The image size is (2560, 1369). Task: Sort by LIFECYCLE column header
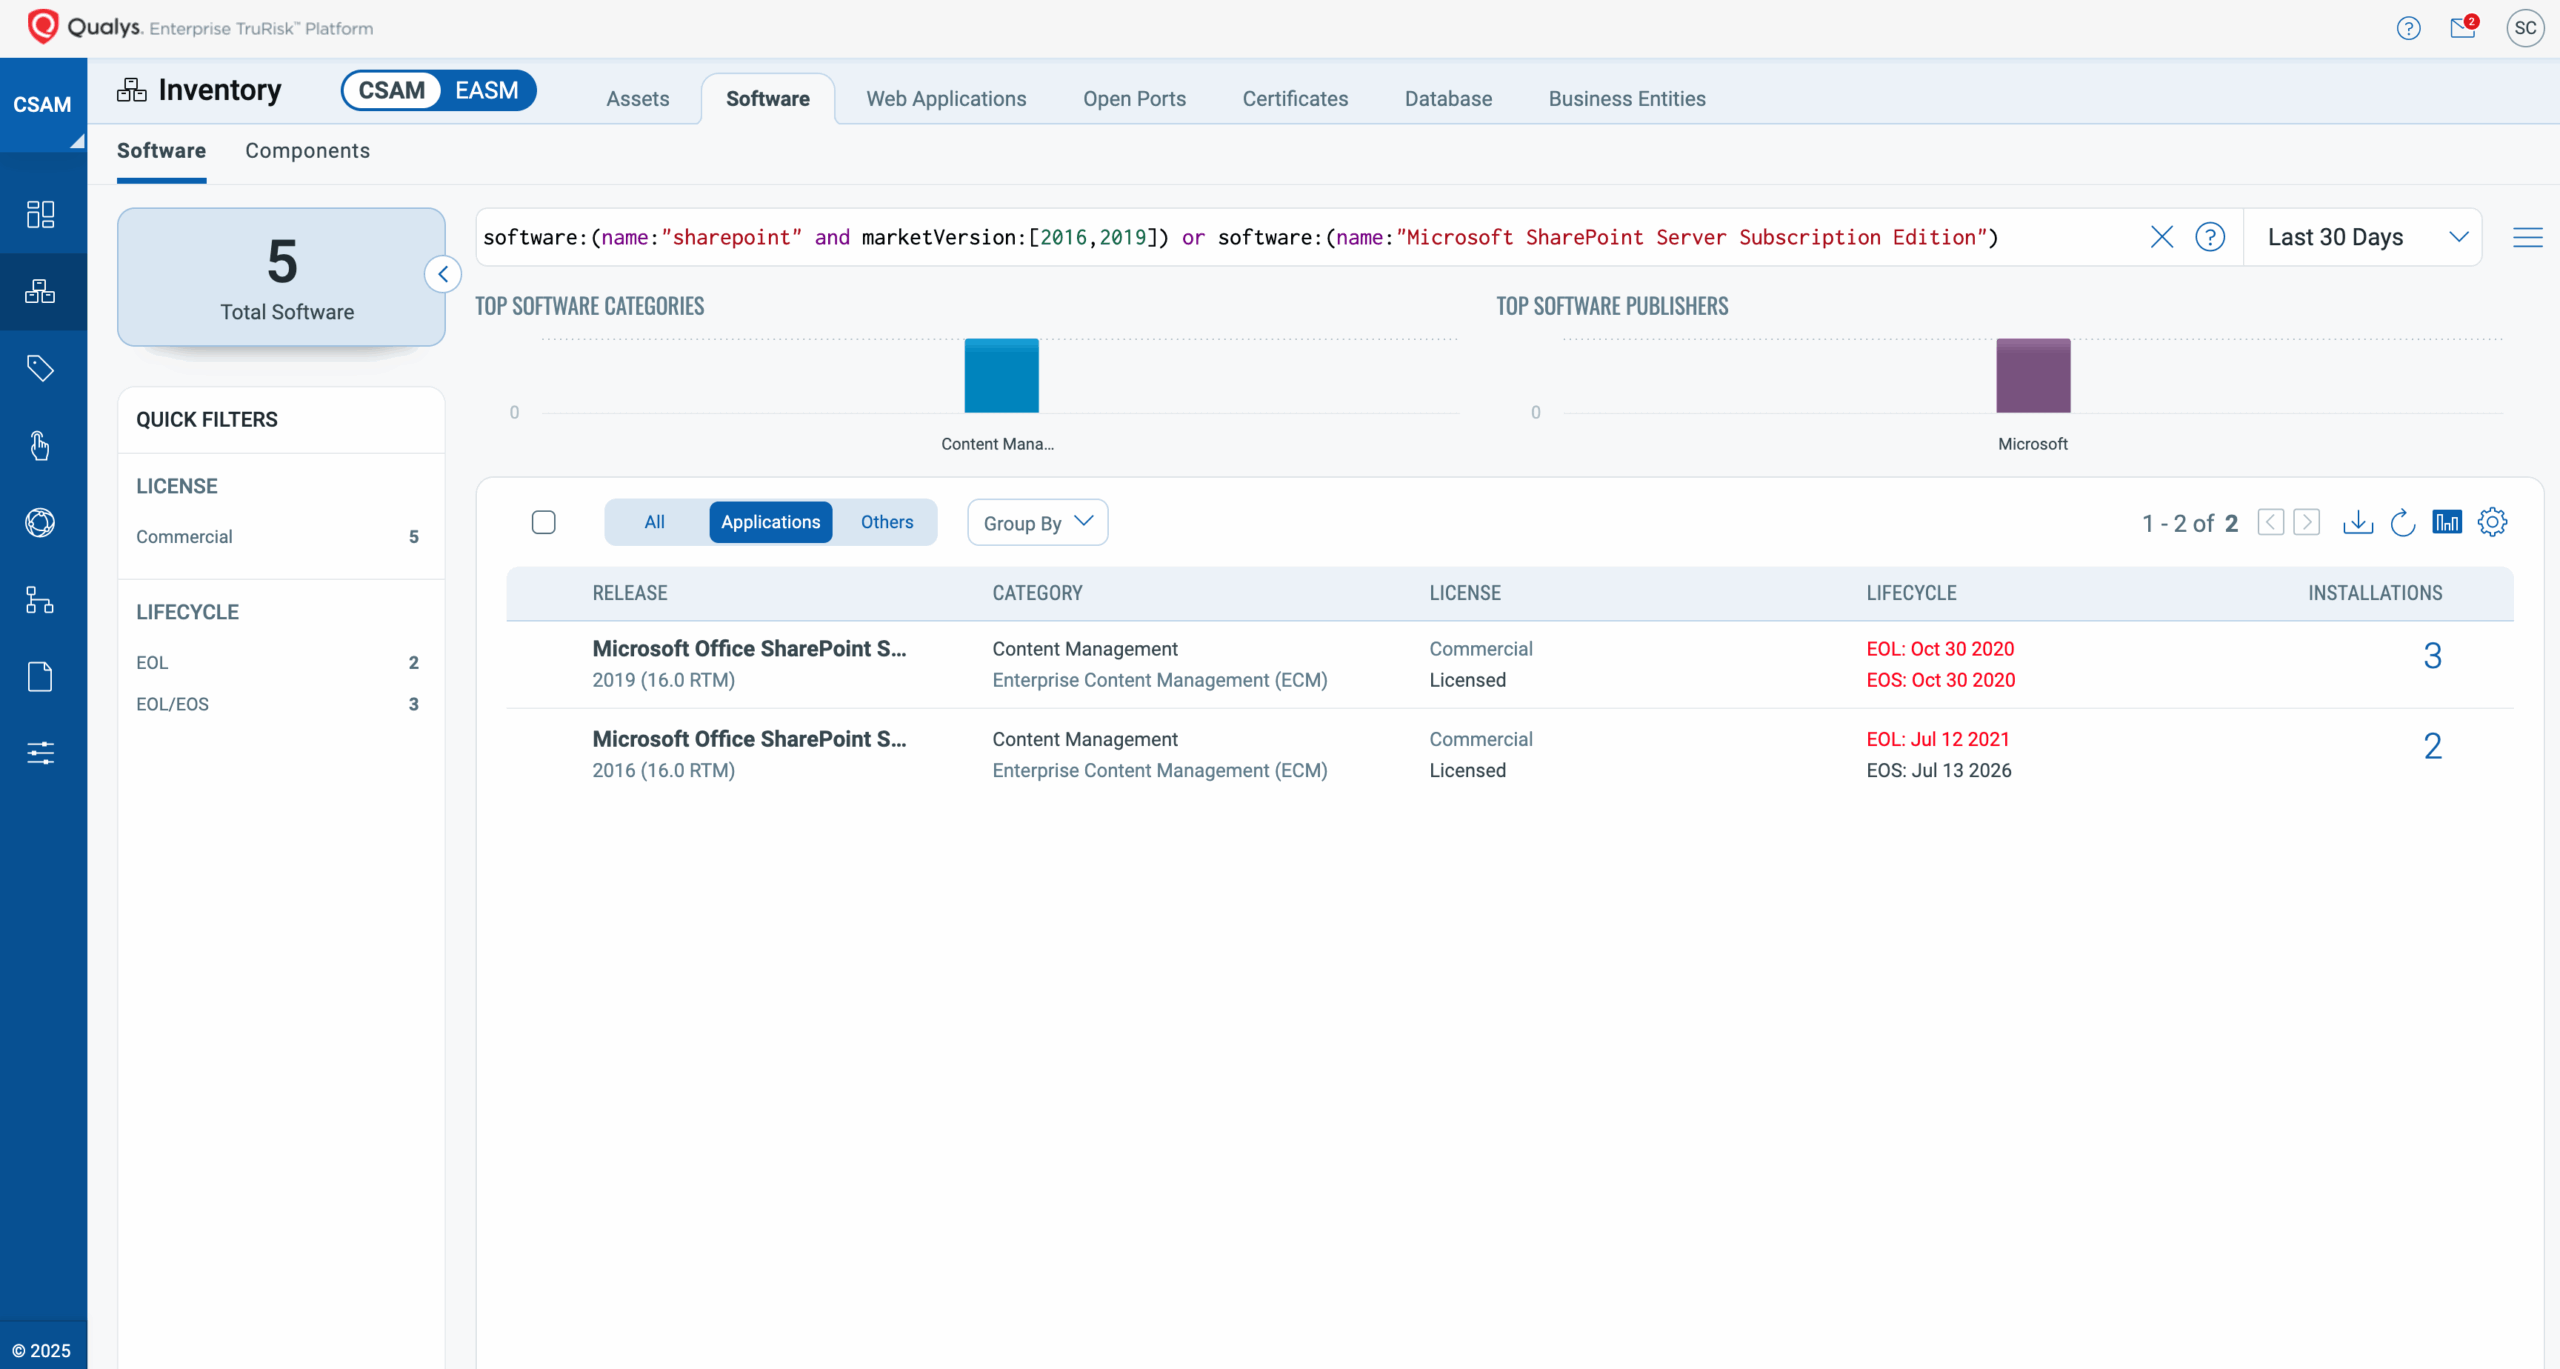[x=1911, y=593]
